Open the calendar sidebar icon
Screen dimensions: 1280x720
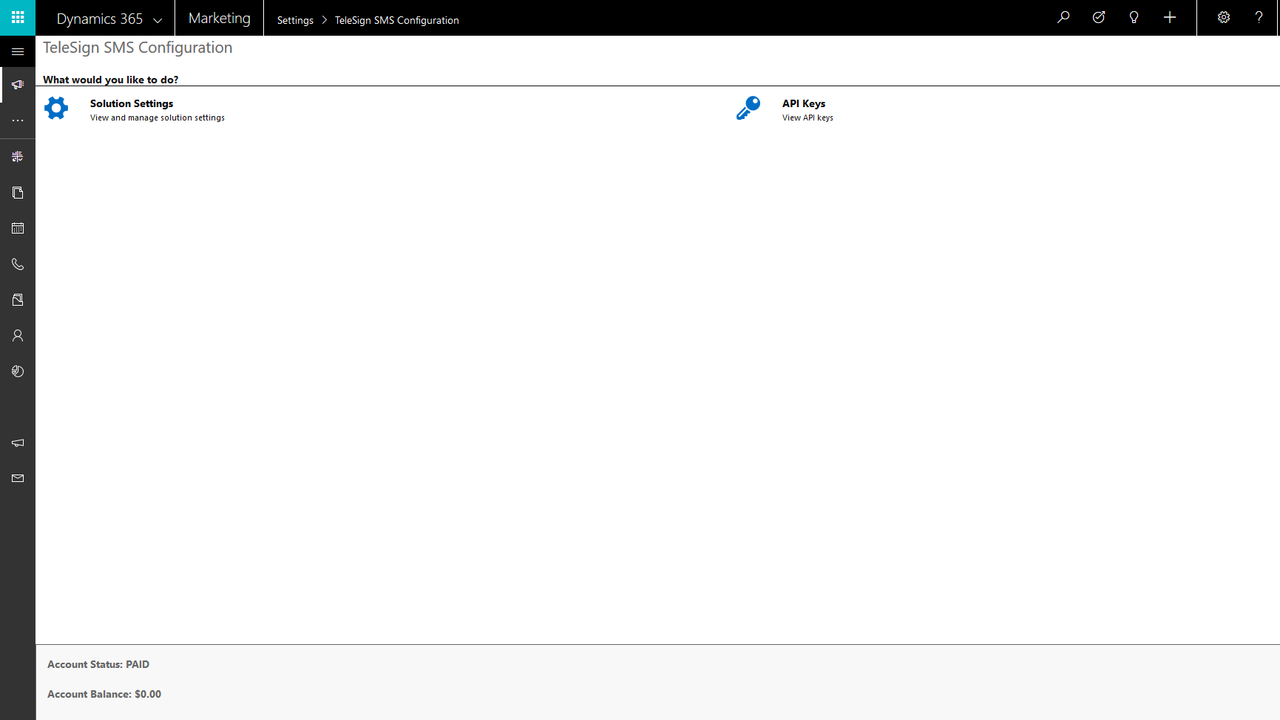click(17, 228)
